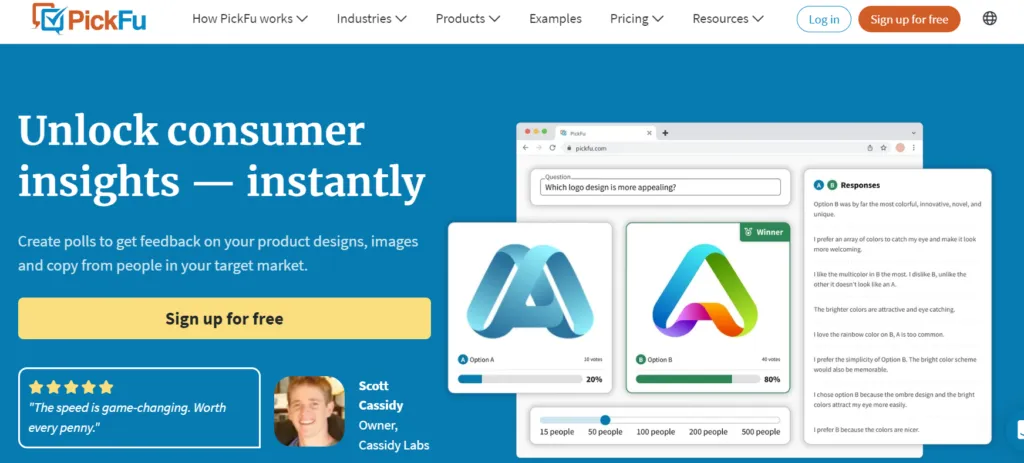Open the globe language selector icon
1024x463 pixels.
[989, 18]
